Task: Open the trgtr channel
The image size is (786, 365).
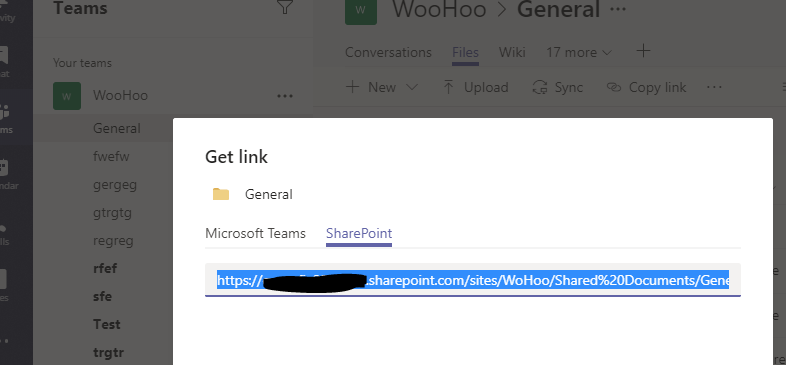Action: [108, 352]
